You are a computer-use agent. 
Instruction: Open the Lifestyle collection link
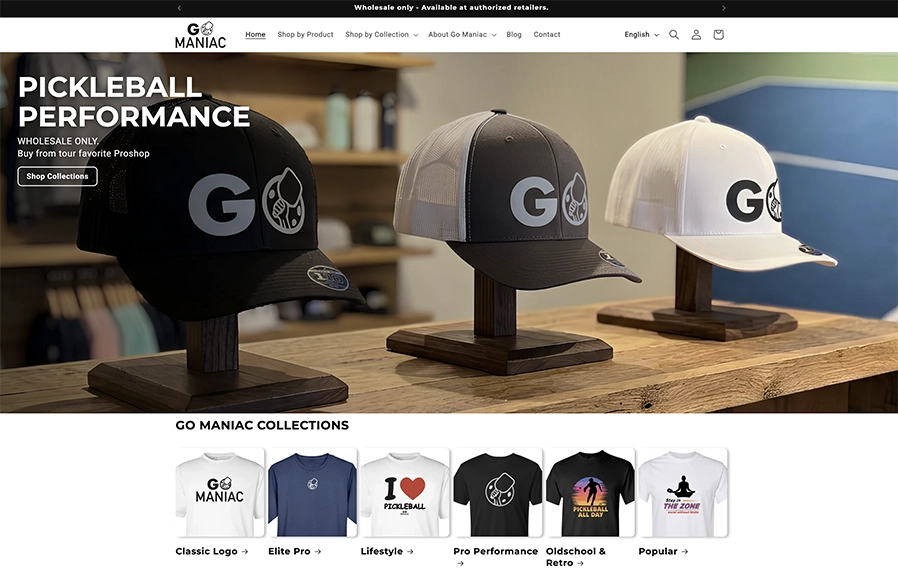point(387,551)
